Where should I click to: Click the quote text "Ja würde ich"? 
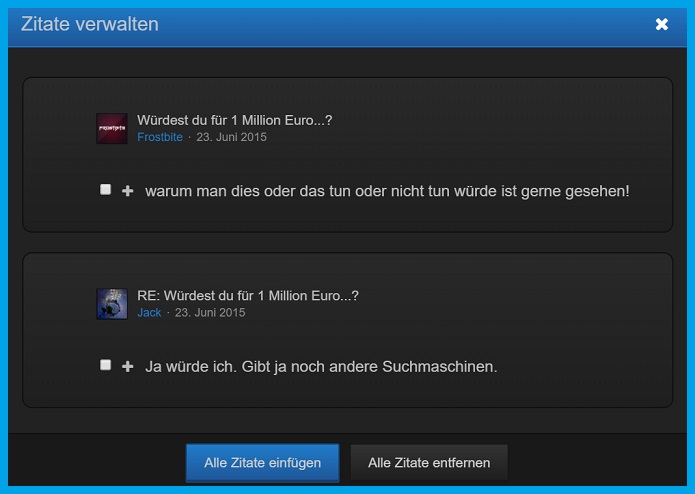(320, 367)
